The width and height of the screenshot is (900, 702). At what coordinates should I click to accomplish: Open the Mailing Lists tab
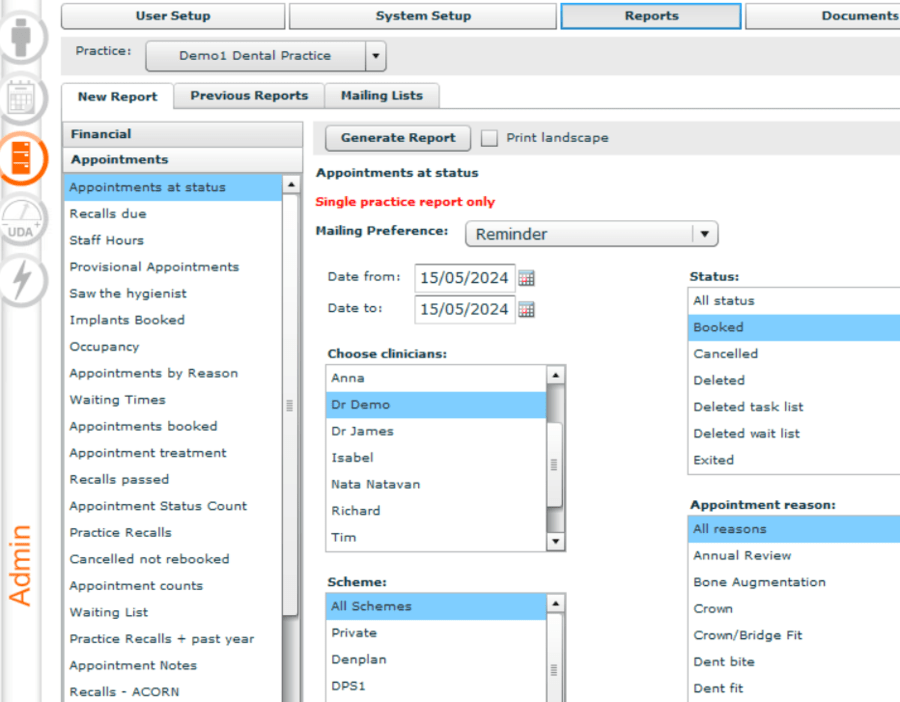381,96
